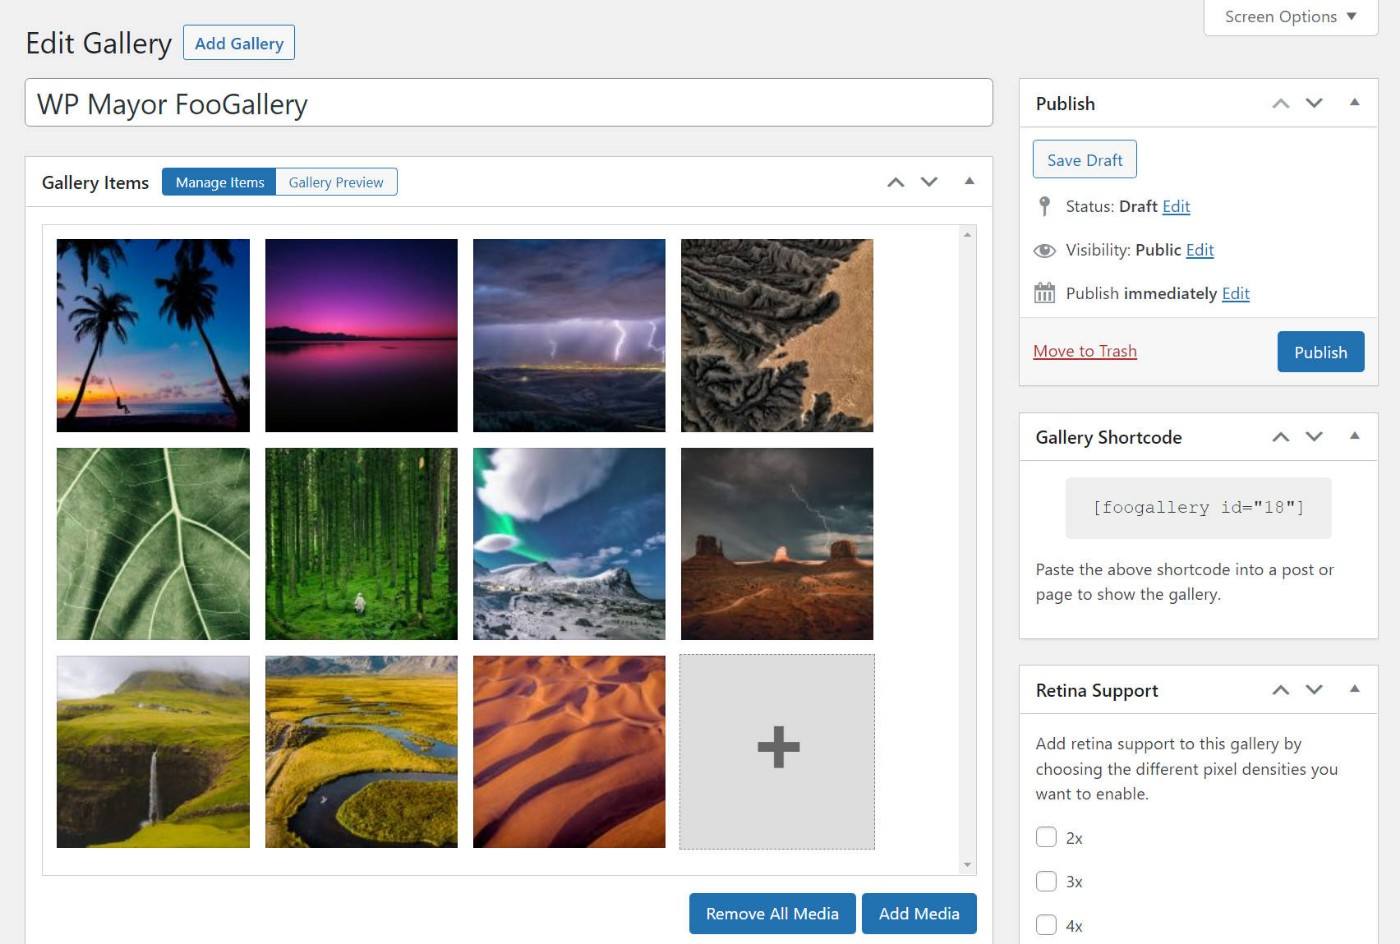Click Save Draft button
Viewport: 1400px width, 944px height.
pyautogui.click(x=1084, y=160)
